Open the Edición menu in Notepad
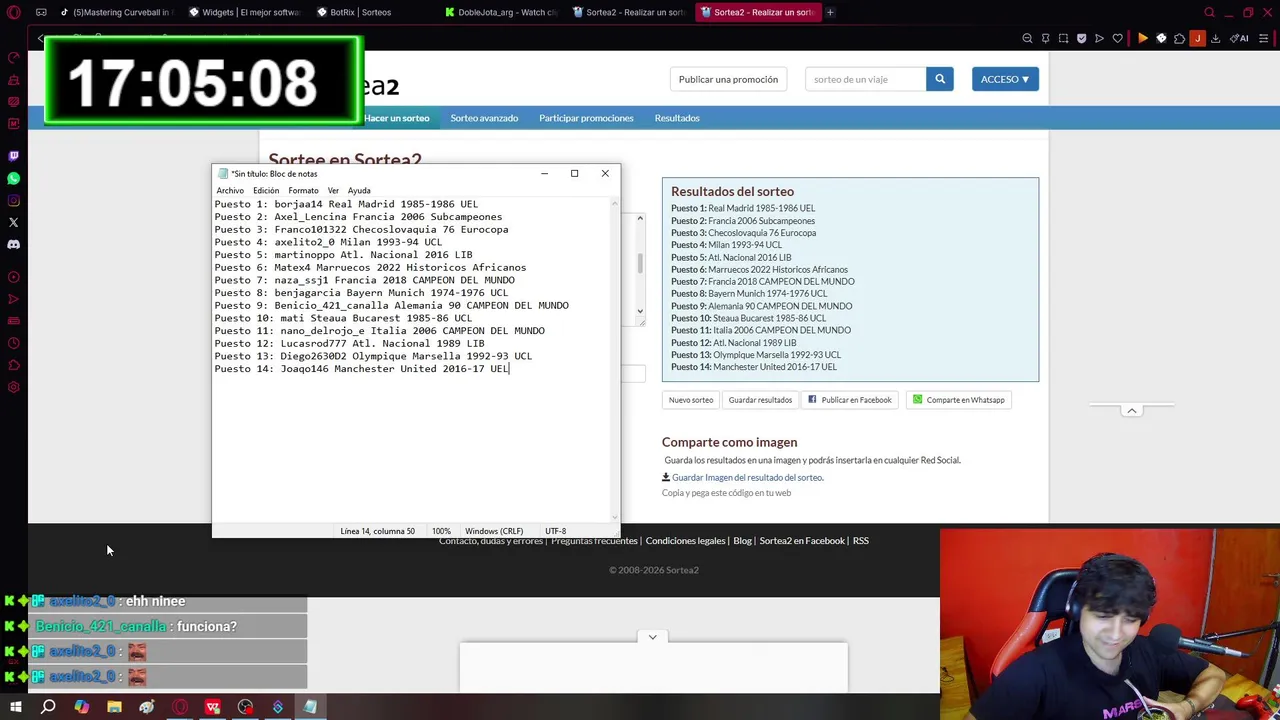Image resolution: width=1280 pixels, height=720 pixels. 266,190
